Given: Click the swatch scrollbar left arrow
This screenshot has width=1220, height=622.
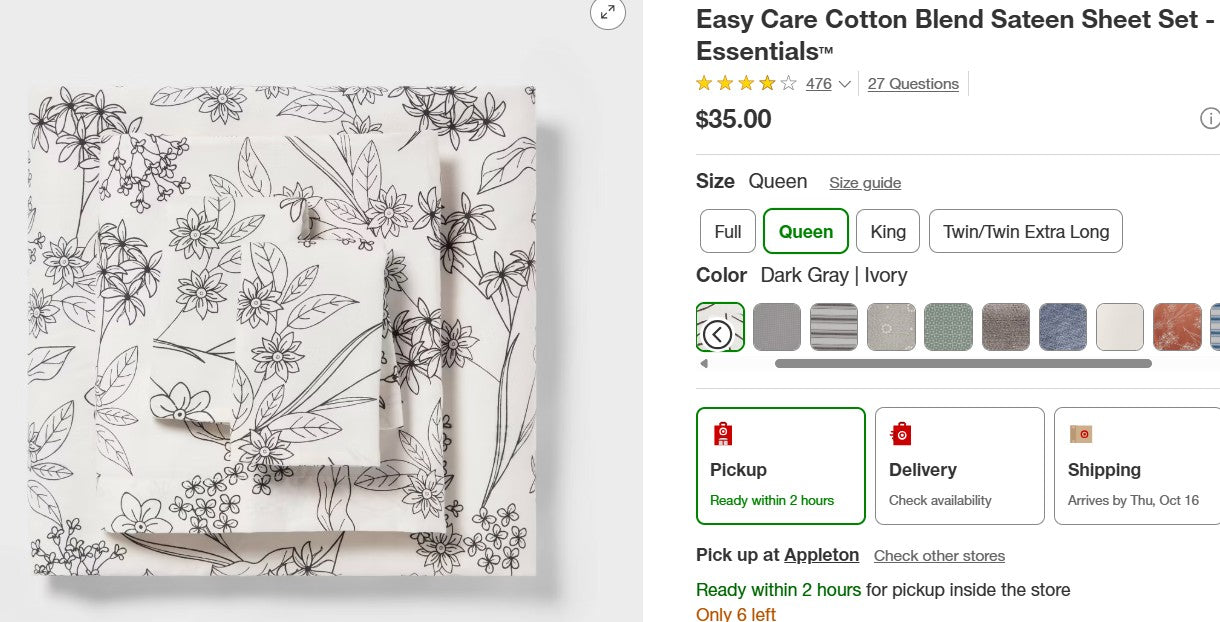Looking at the screenshot, I should [703, 364].
